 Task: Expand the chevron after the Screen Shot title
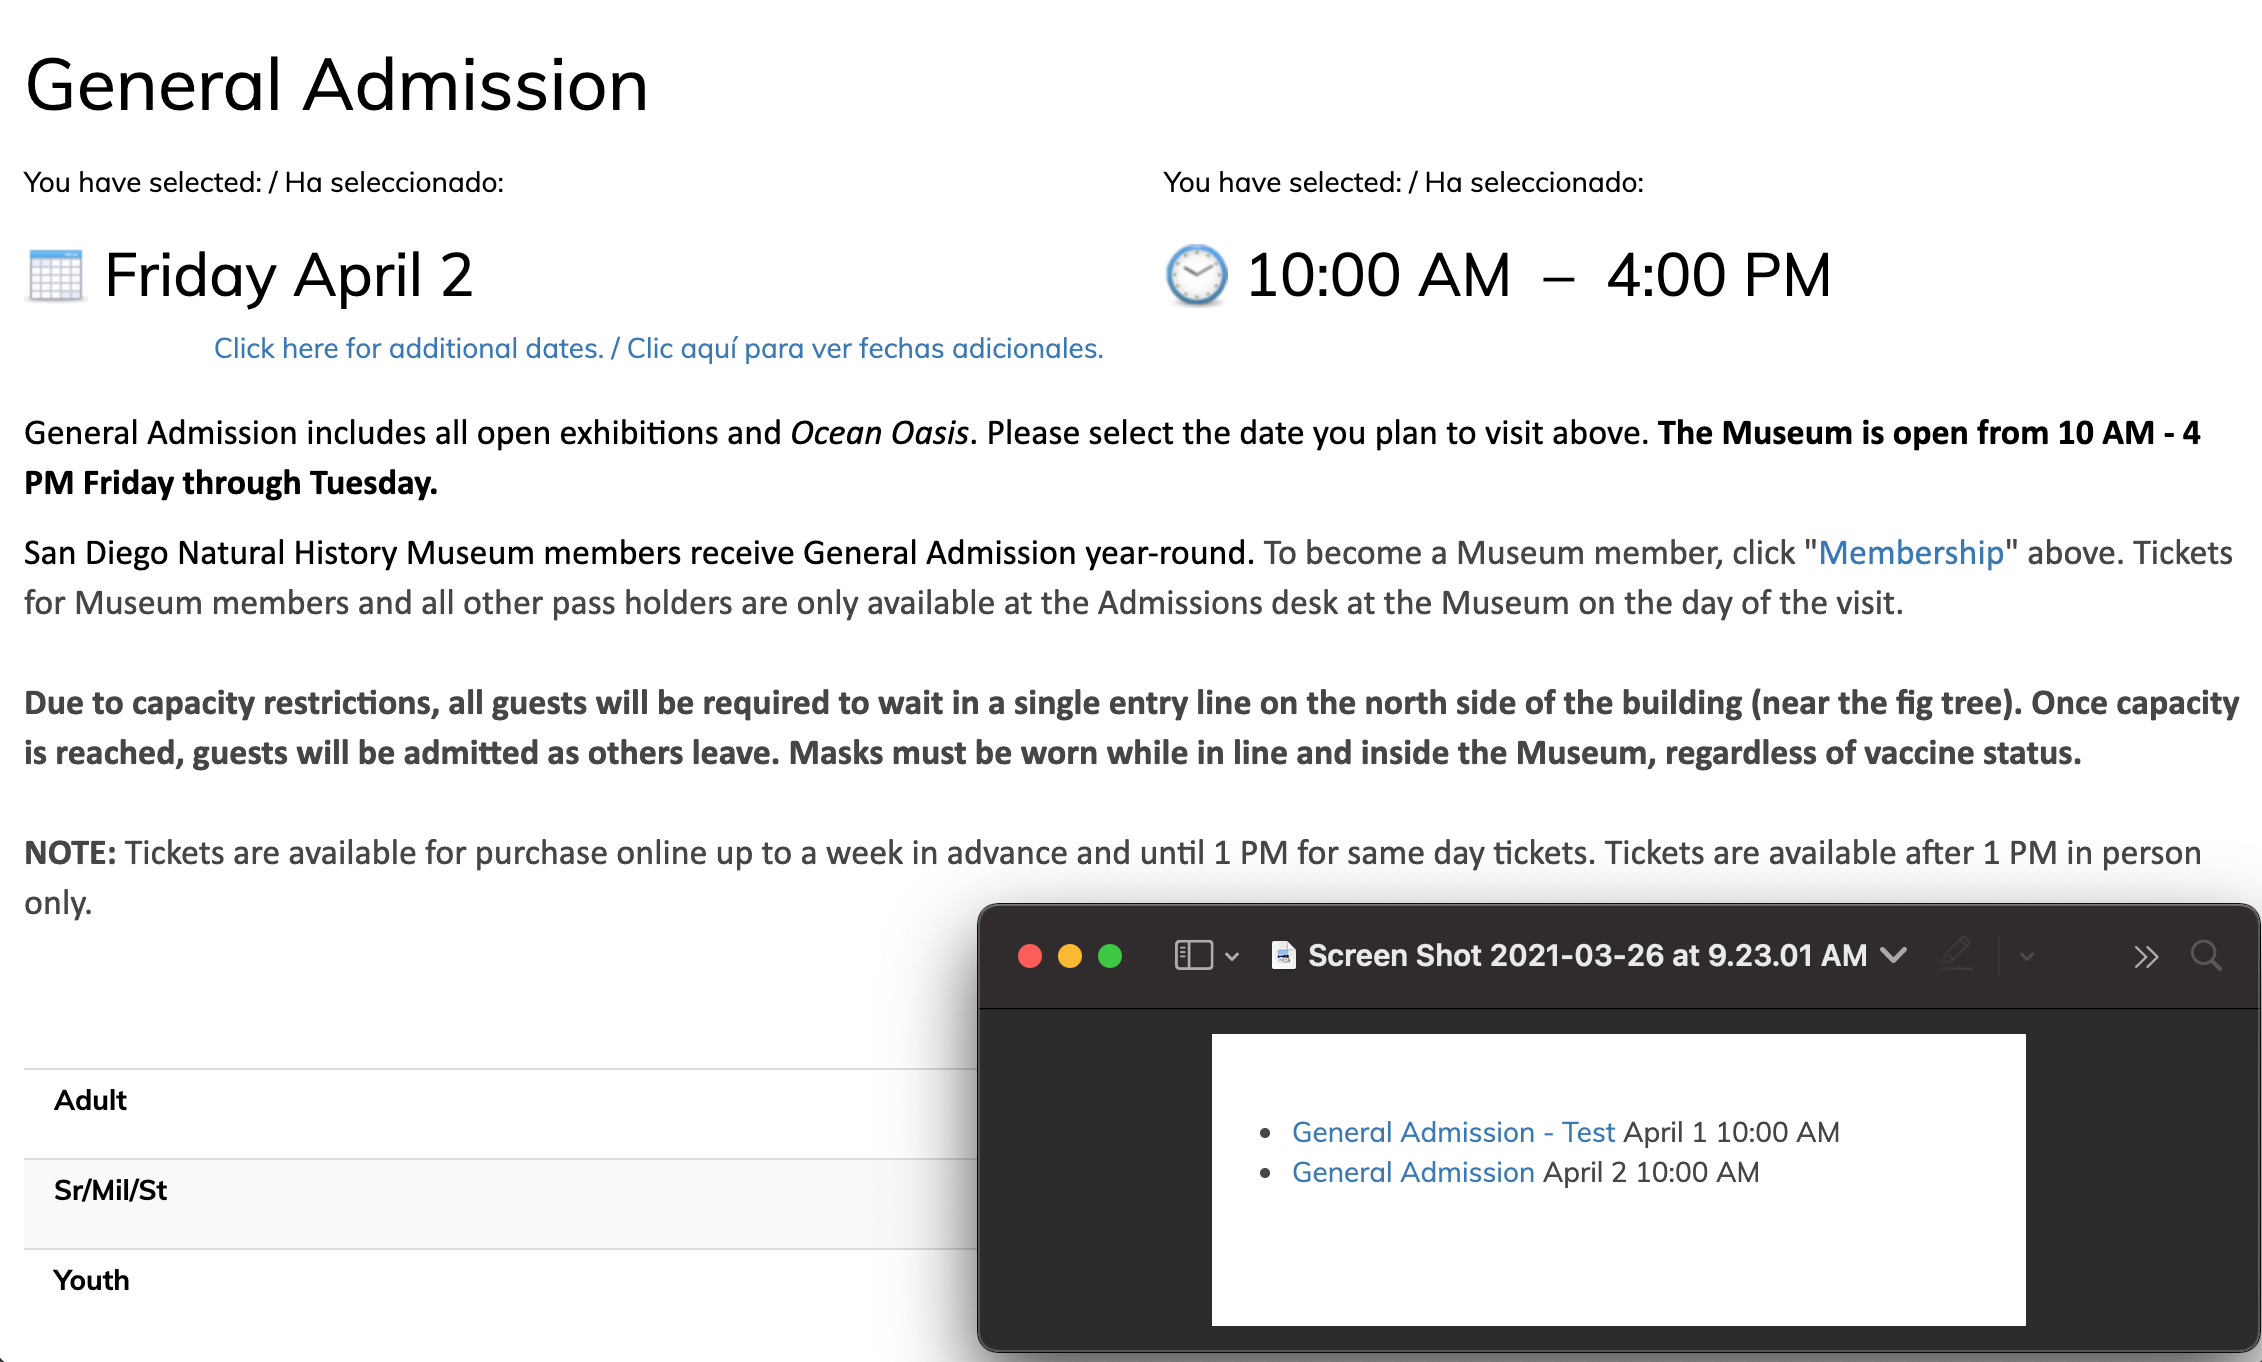tap(1893, 956)
